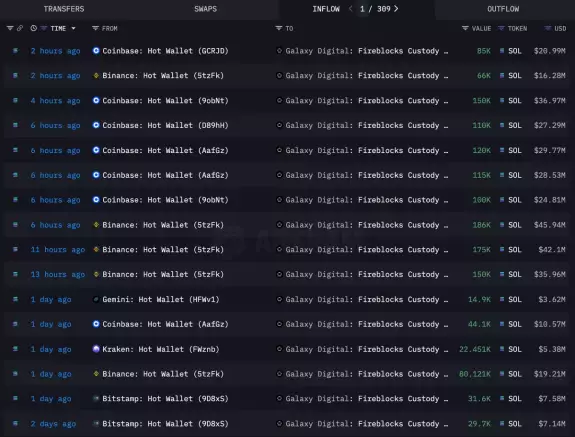Switch to the SWAPS tab

click(x=205, y=9)
